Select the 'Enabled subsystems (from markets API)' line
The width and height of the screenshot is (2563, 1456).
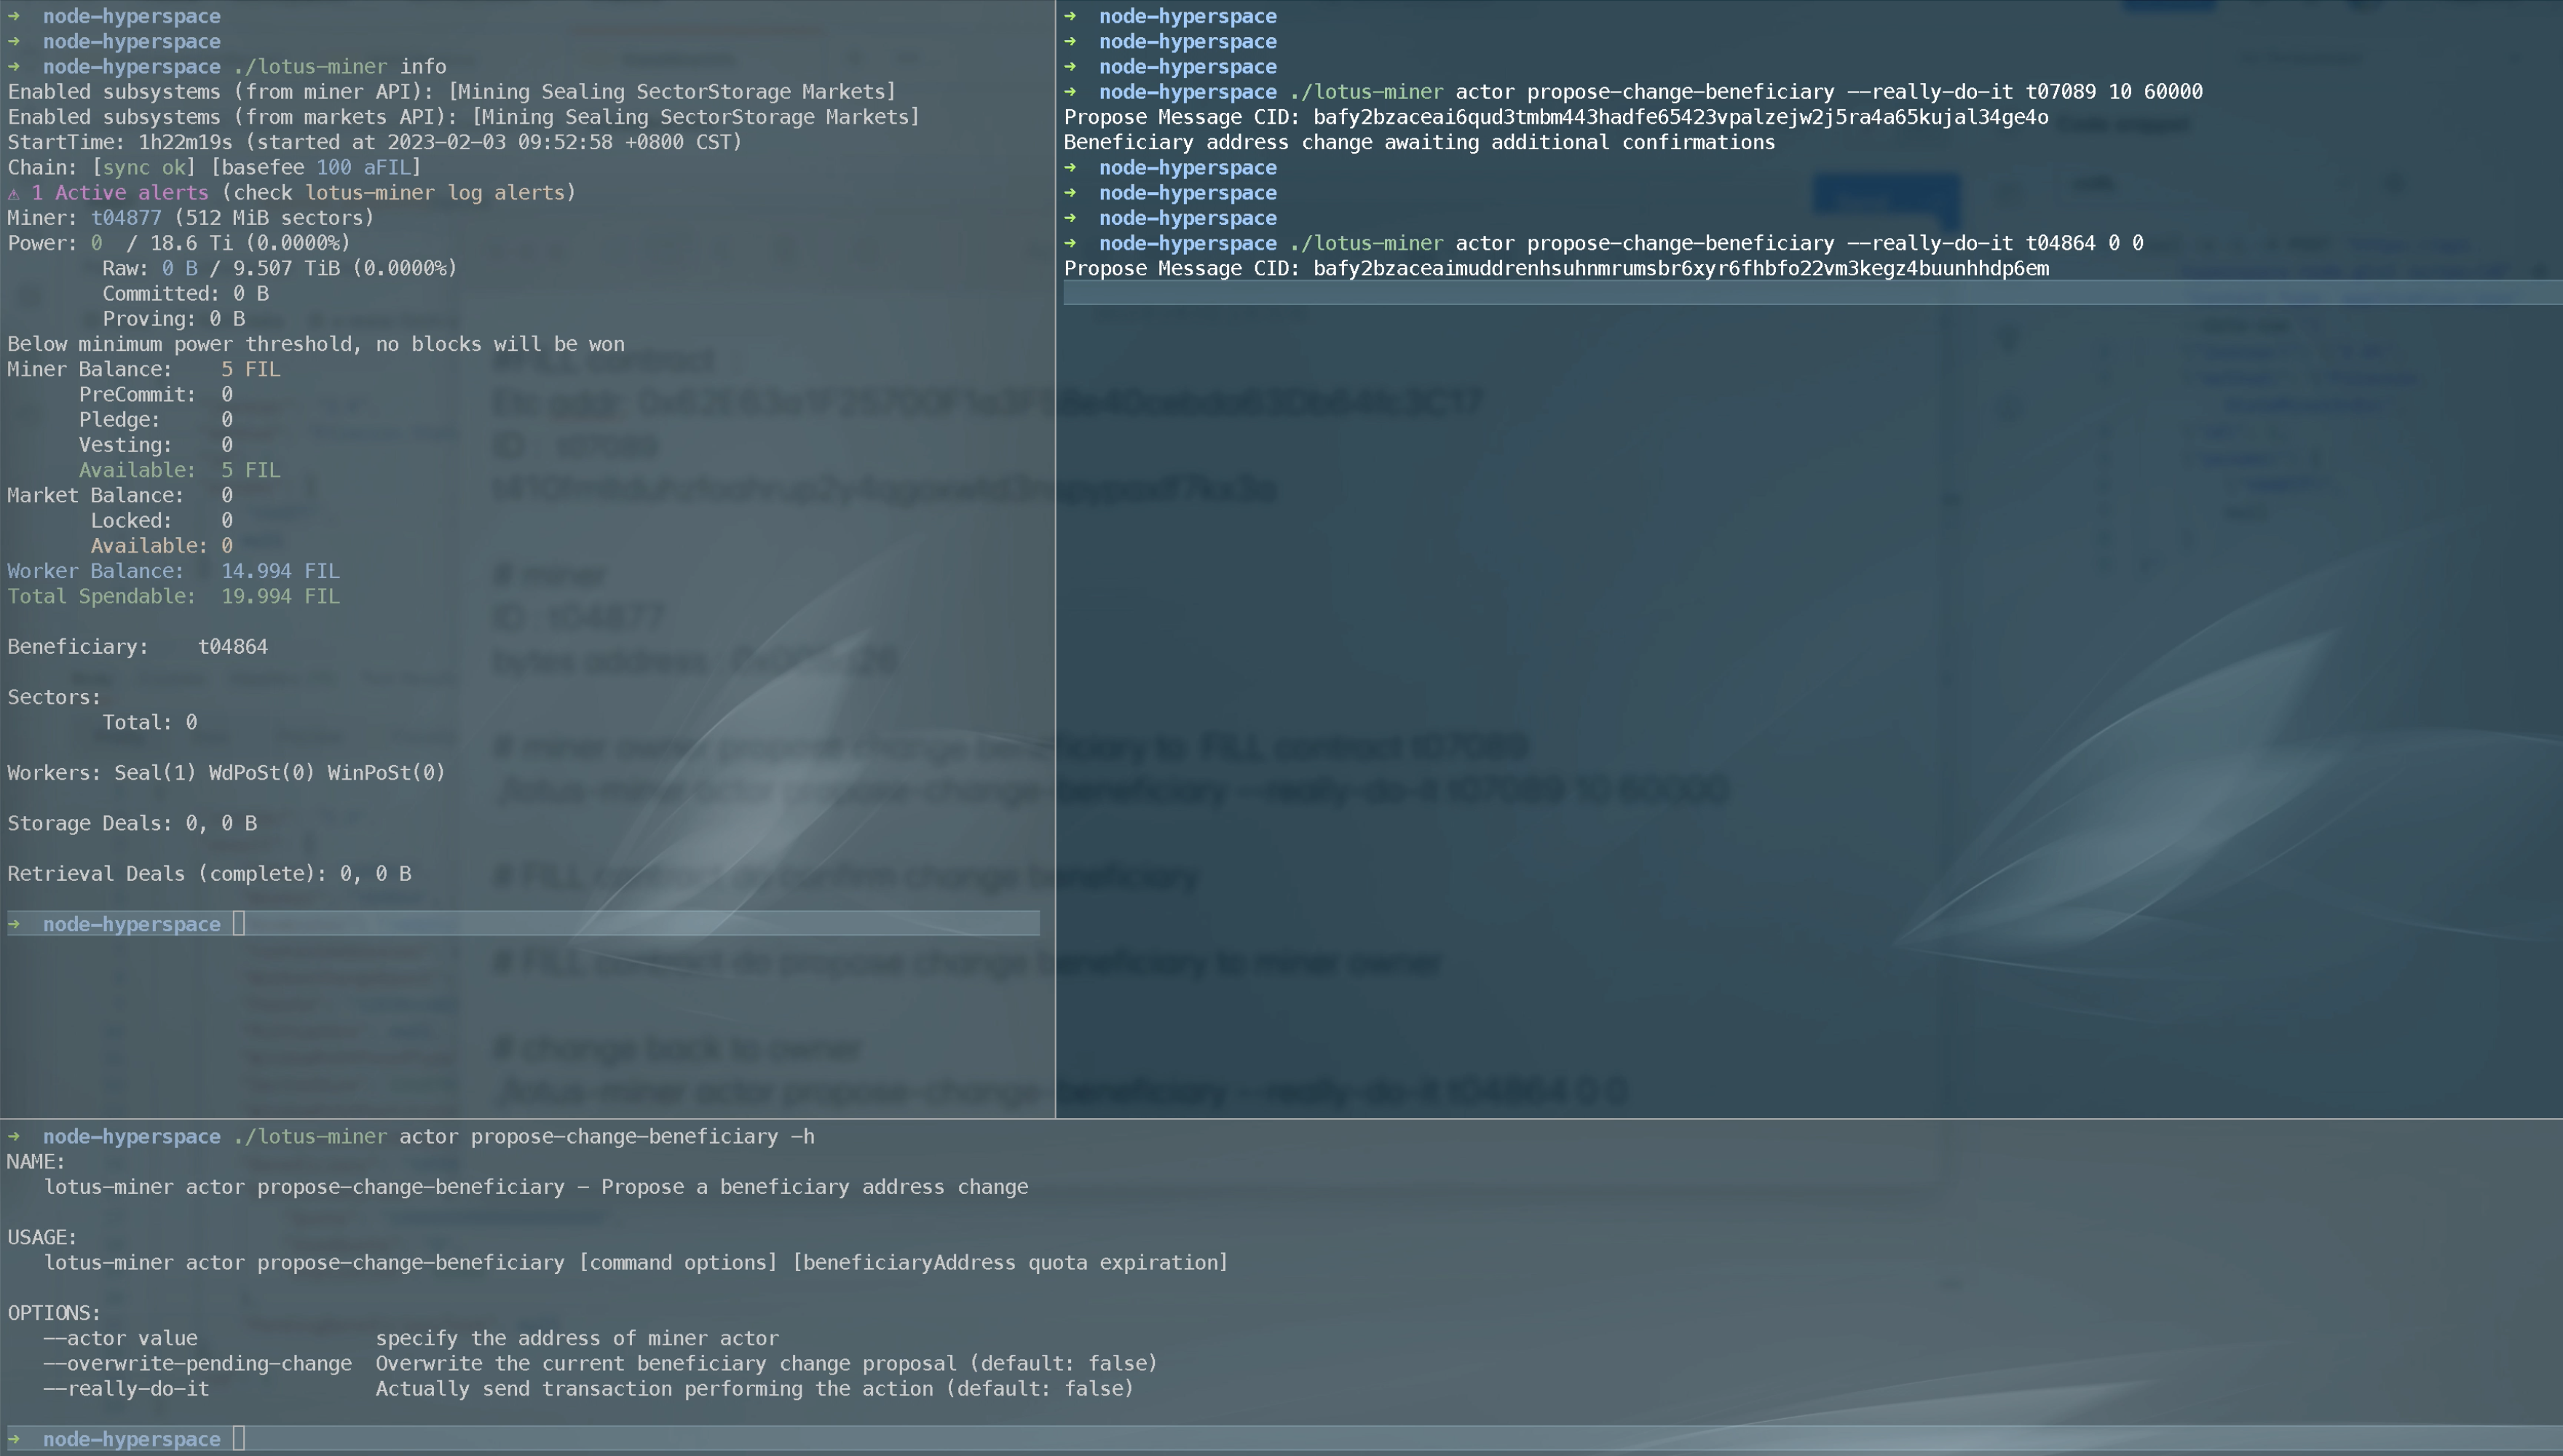pyautogui.click(x=464, y=117)
